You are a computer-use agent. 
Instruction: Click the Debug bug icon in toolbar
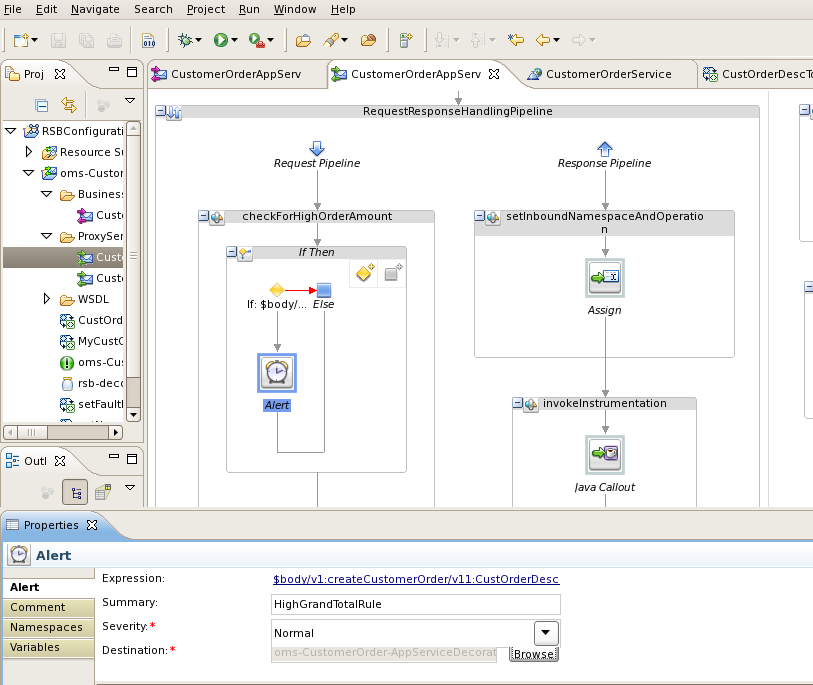185,40
